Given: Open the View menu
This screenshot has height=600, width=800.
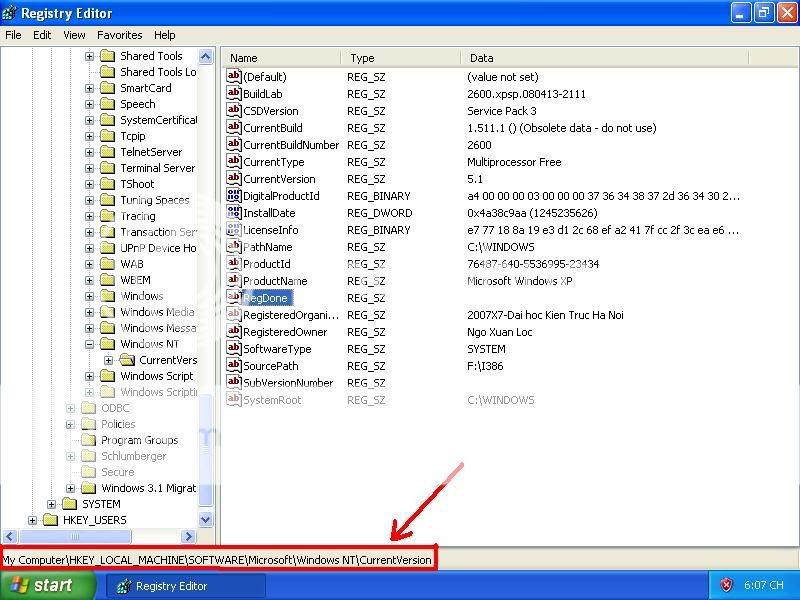Looking at the screenshot, I should click(x=74, y=35).
